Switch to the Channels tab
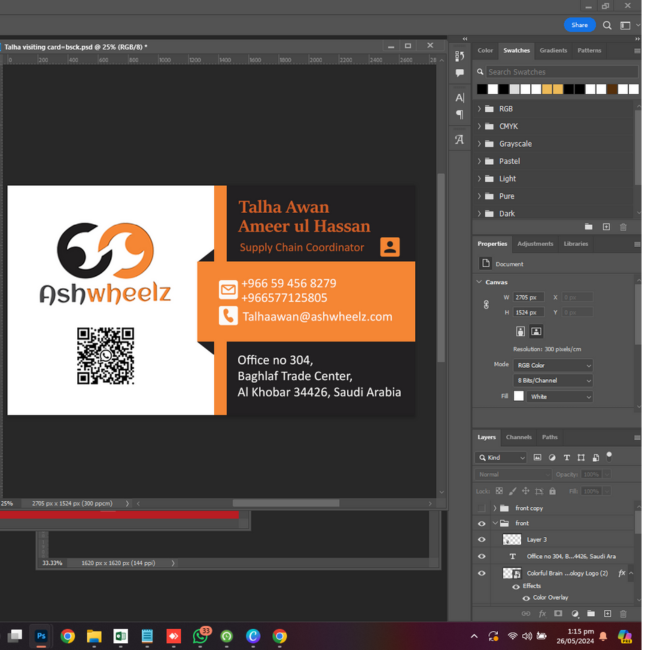 pos(519,437)
